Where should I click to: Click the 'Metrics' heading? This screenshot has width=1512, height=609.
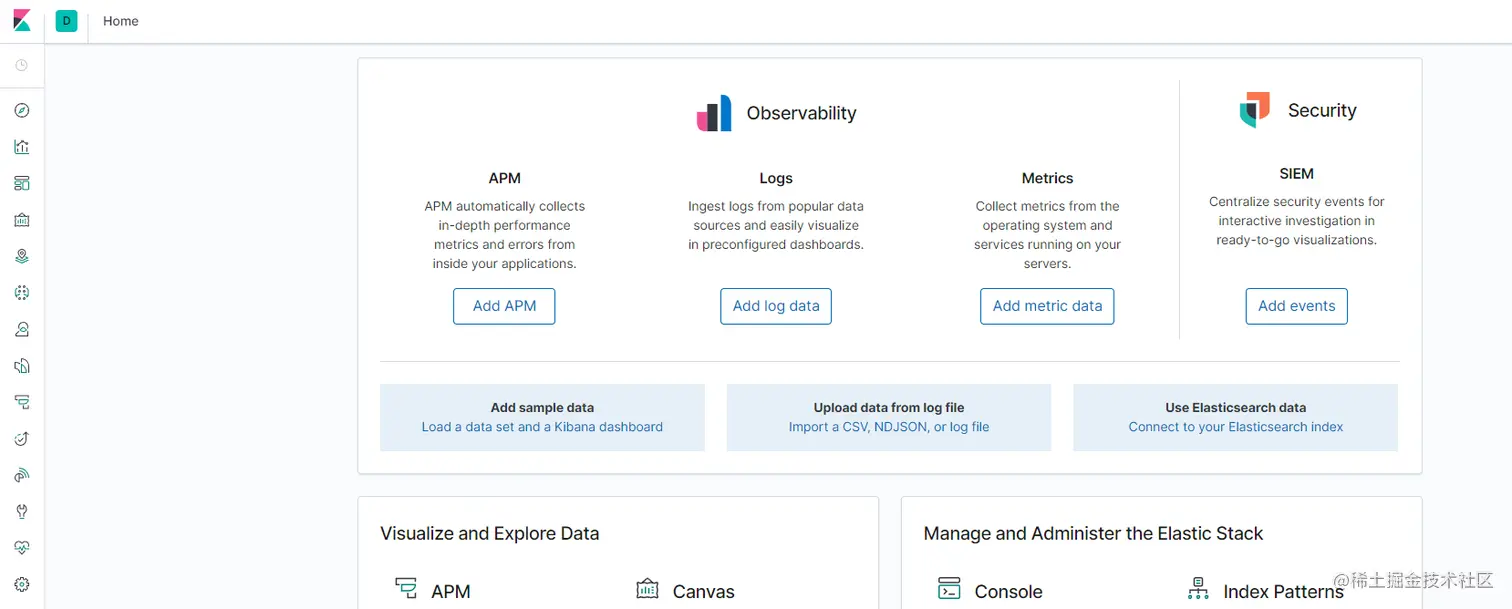click(x=1047, y=178)
